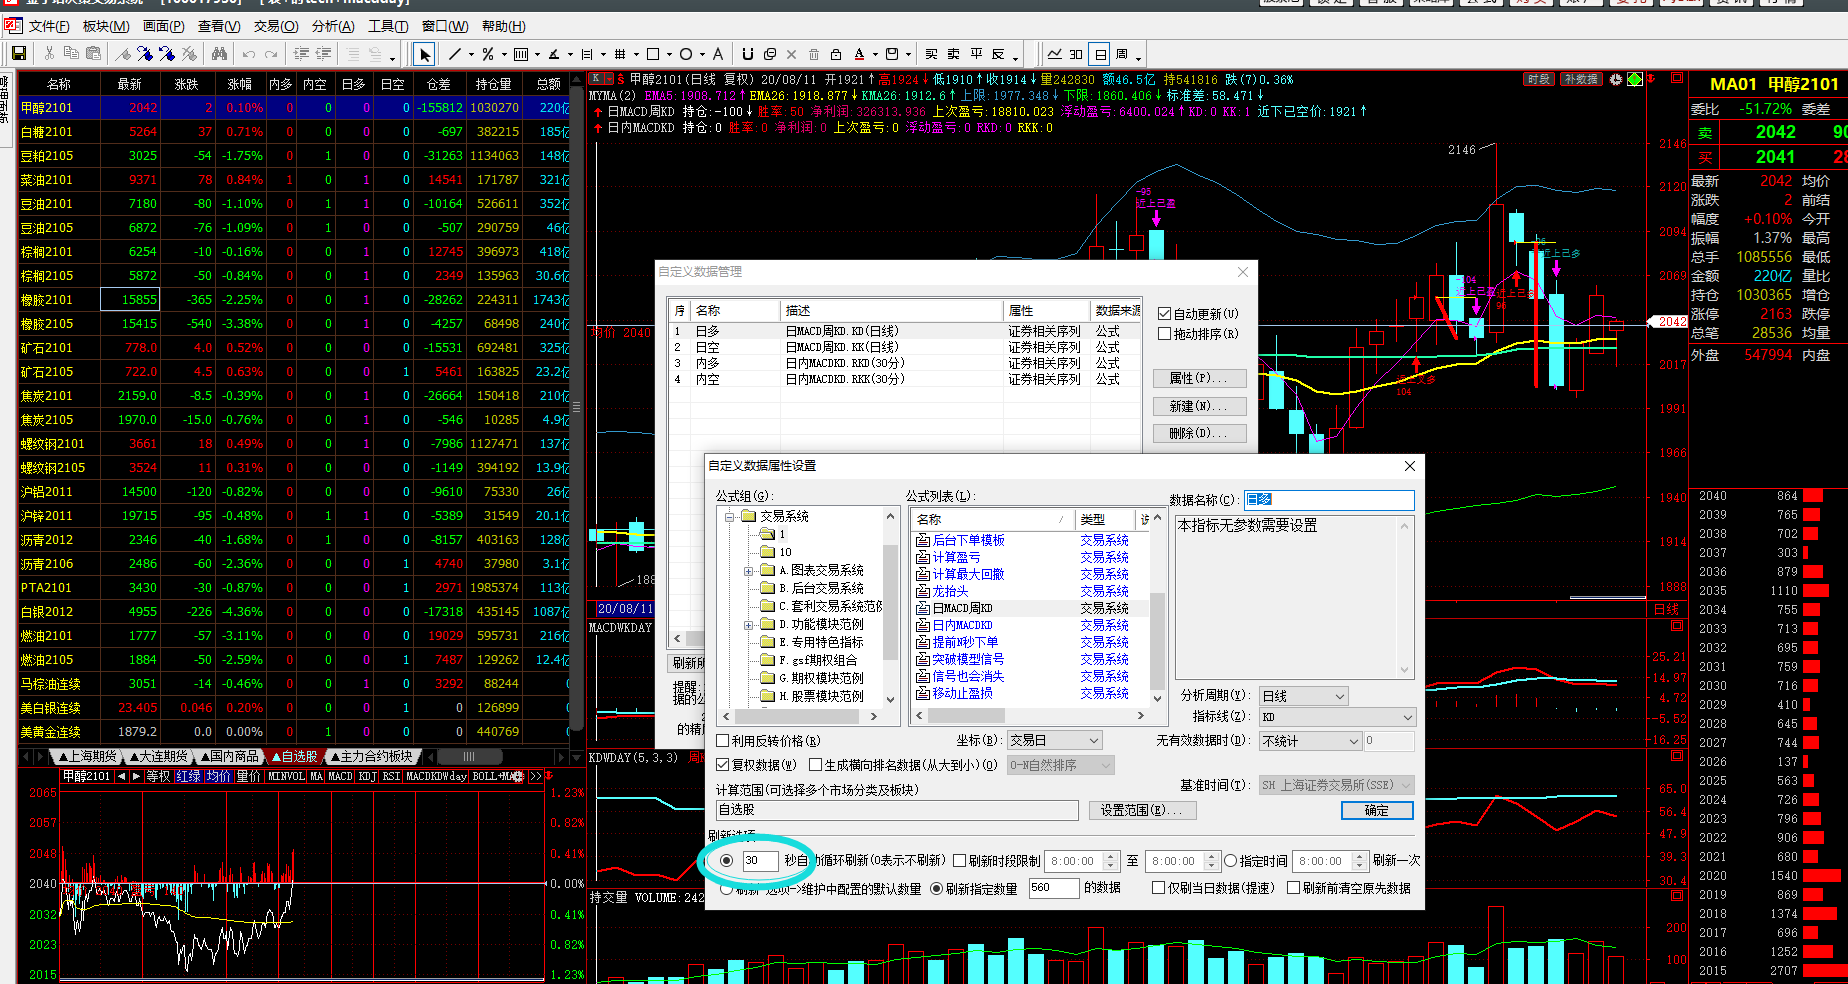Switch to the 国内商品 tab

228,757
